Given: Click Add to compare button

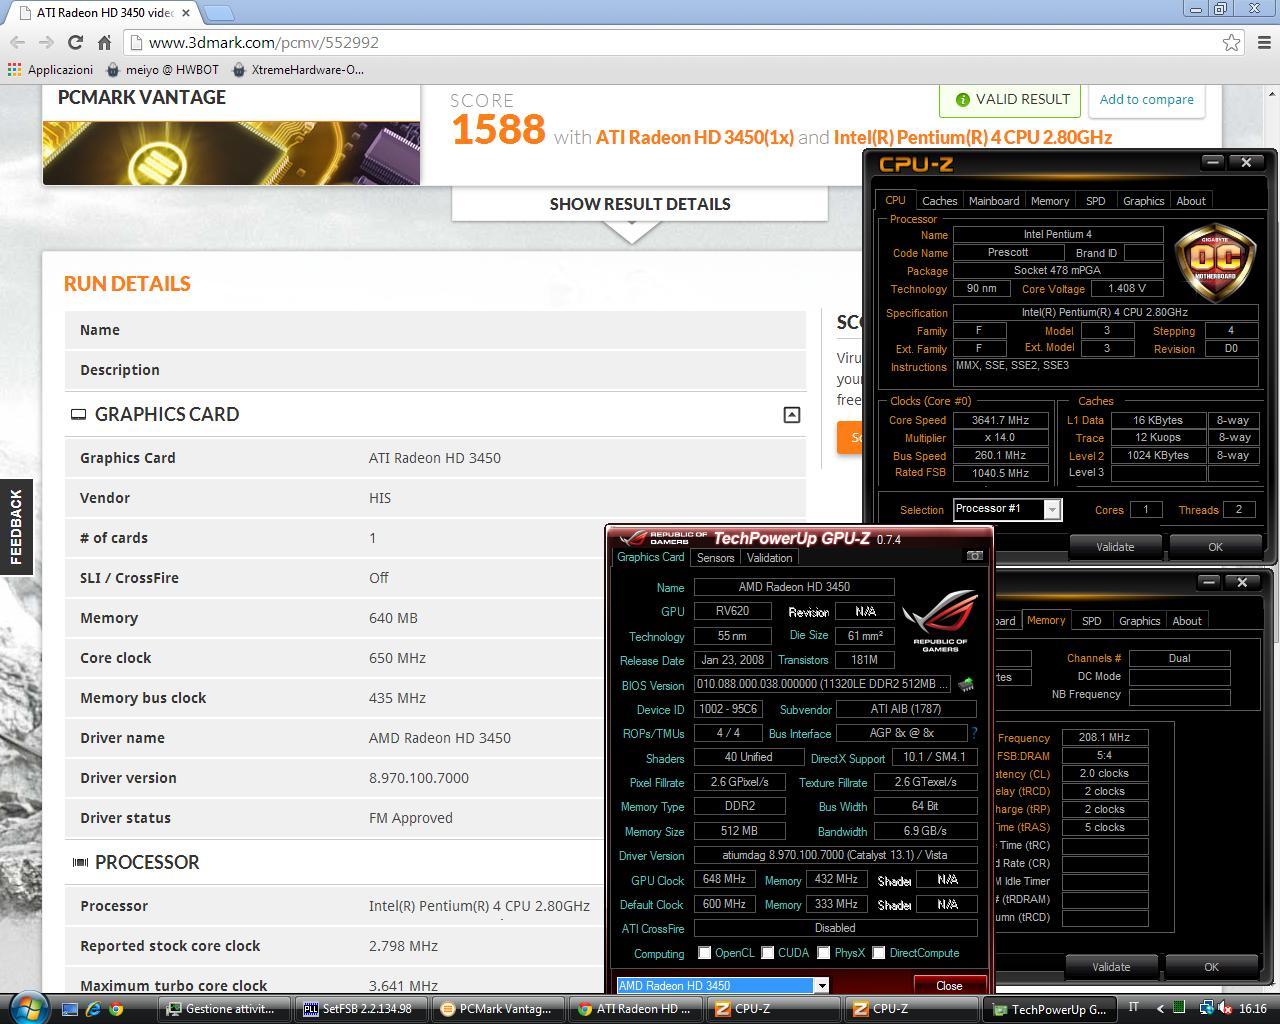Looking at the screenshot, I should tap(1146, 99).
